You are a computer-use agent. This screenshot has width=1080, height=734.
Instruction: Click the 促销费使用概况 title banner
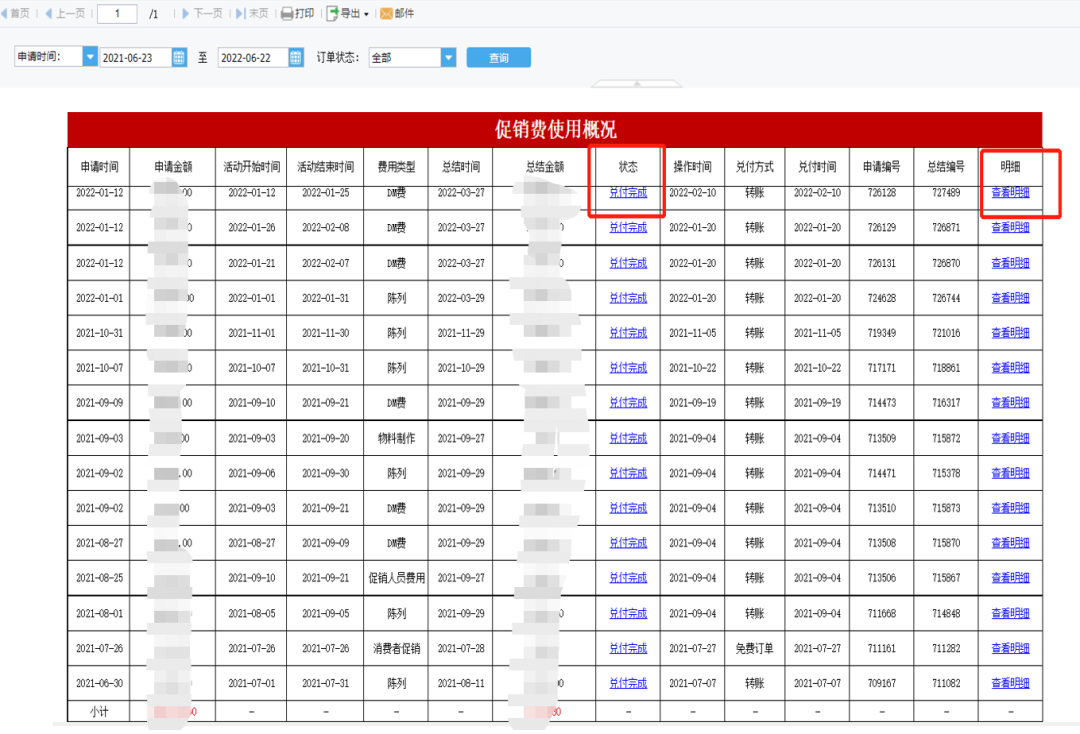pyautogui.click(x=554, y=129)
